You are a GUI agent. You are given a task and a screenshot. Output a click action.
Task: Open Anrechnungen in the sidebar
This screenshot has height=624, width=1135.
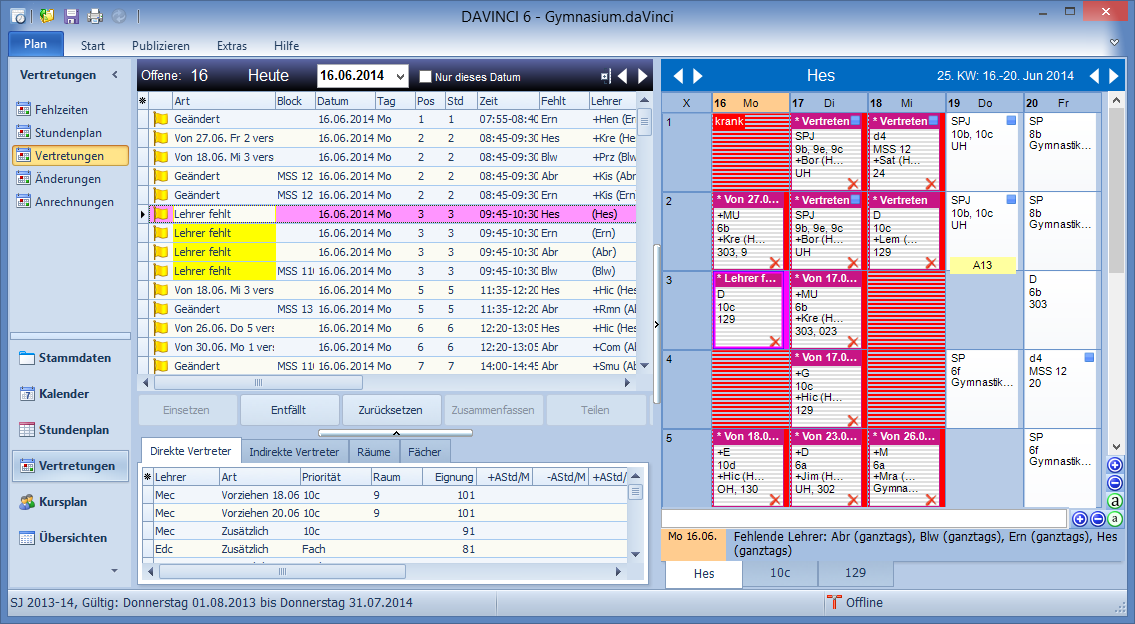74,202
